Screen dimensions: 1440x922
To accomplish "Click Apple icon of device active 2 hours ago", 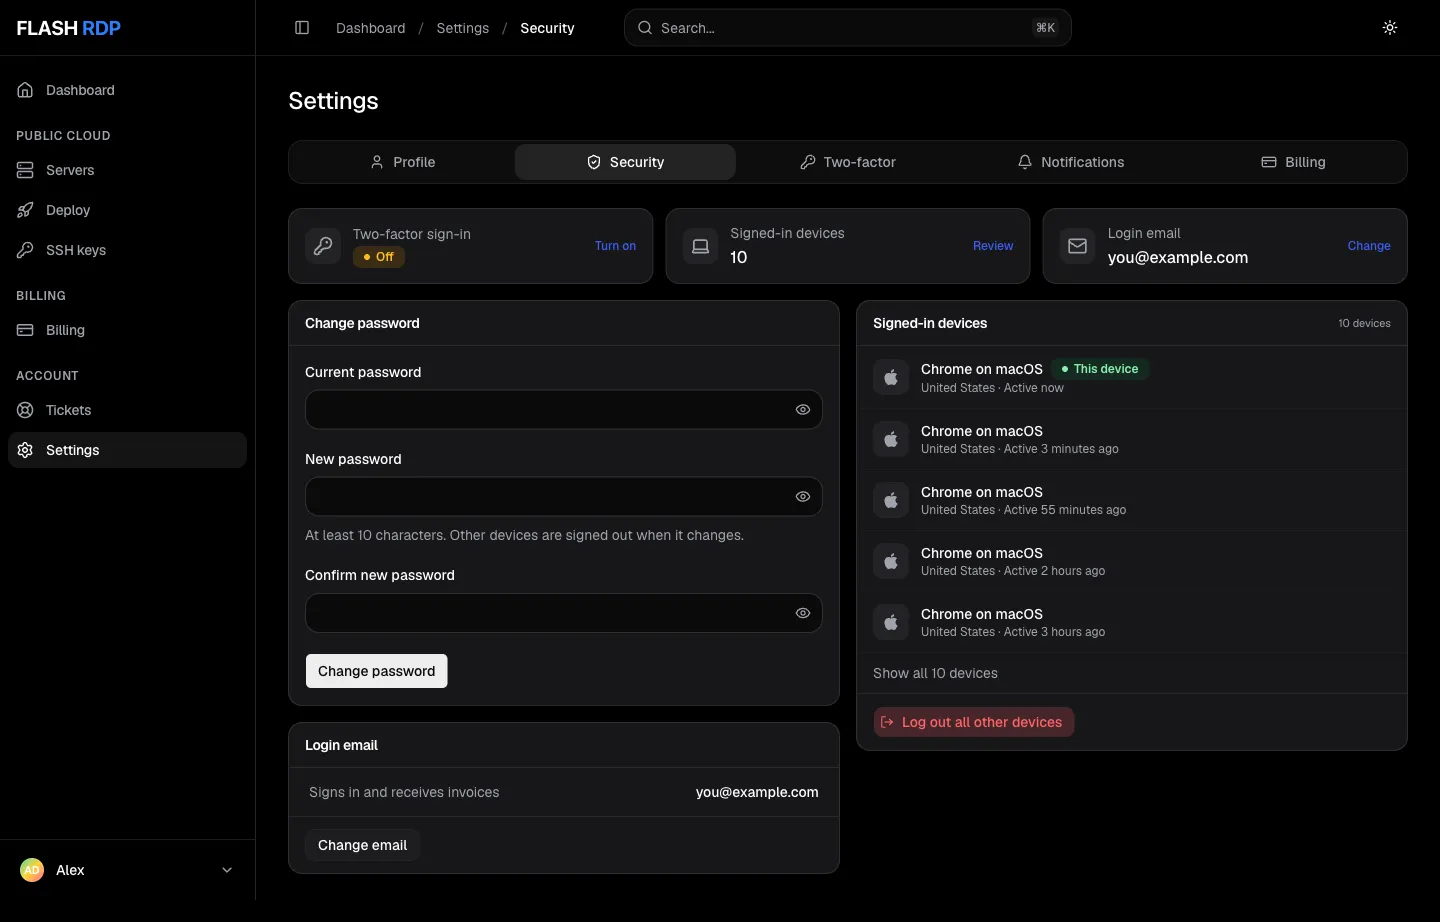I will click(891, 561).
